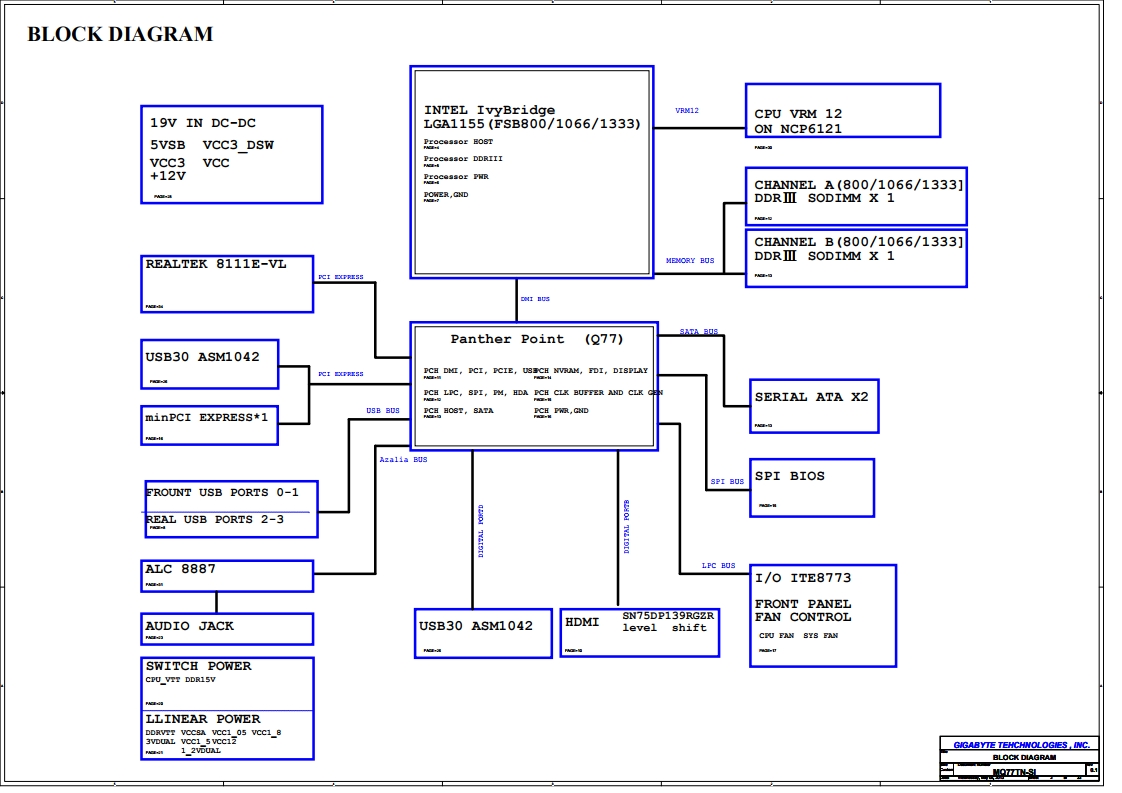The width and height of the screenshot is (1122, 793).
Task: Select the 'PCH PWR,GND' entry
Action: coord(562,411)
